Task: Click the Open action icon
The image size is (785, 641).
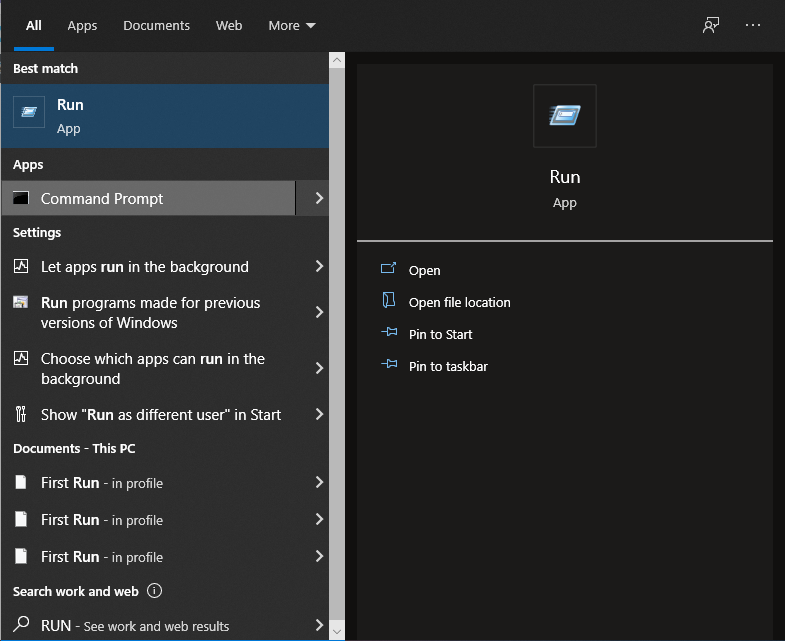Action: pos(388,268)
